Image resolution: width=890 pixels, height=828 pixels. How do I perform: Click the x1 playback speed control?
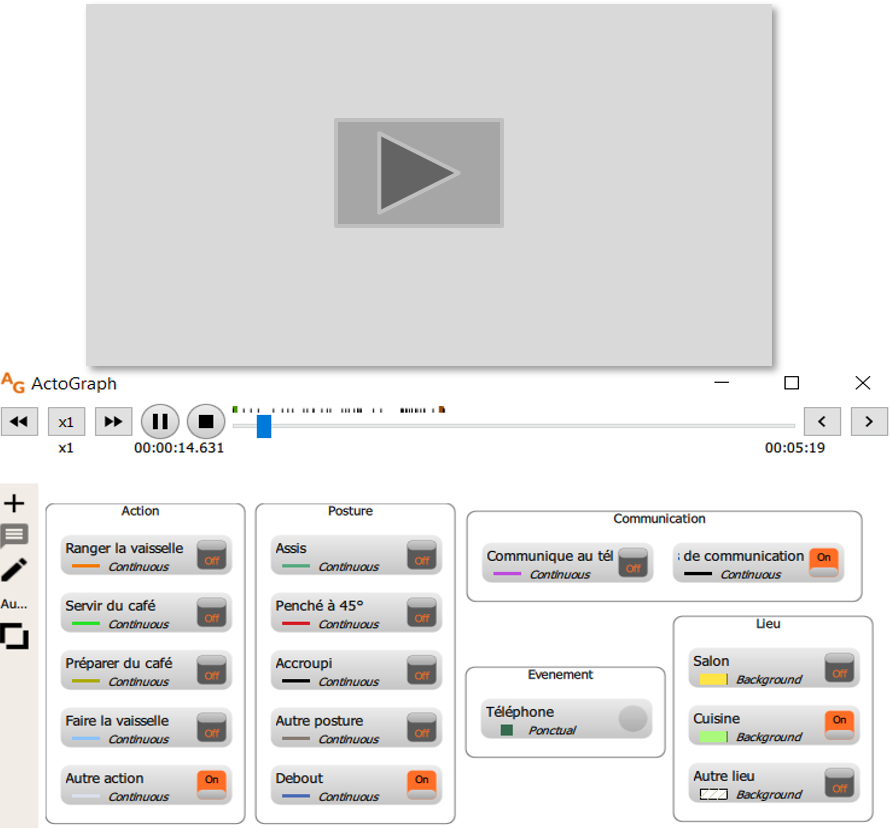[66, 421]
